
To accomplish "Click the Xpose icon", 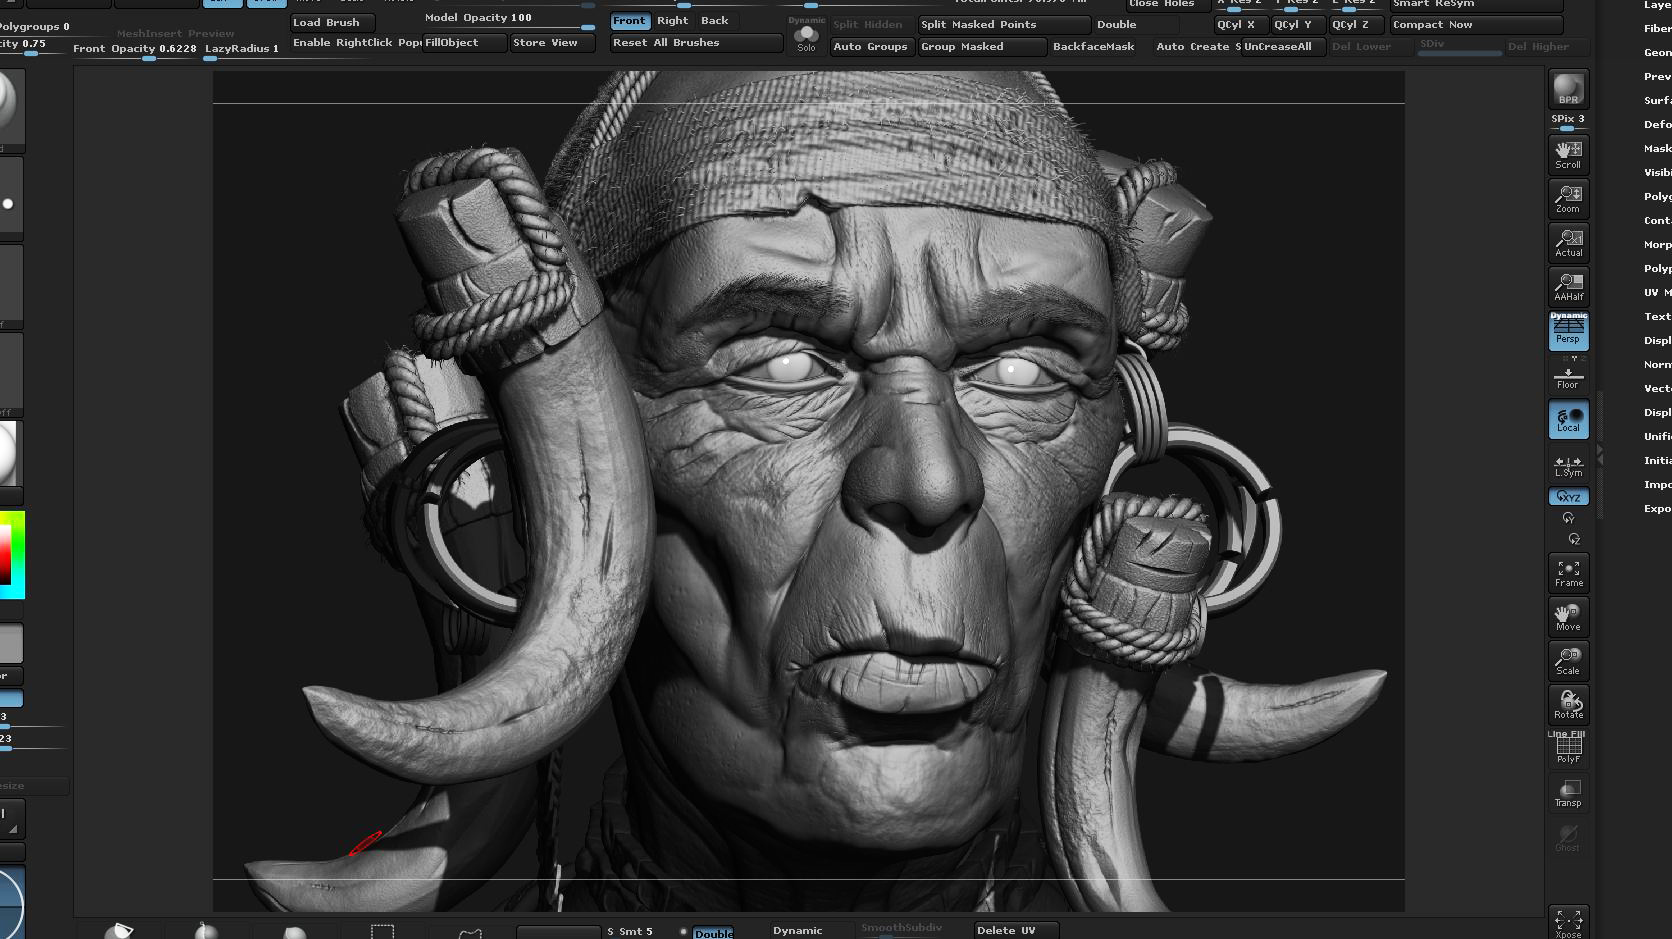I will [x=1568, y=922].
